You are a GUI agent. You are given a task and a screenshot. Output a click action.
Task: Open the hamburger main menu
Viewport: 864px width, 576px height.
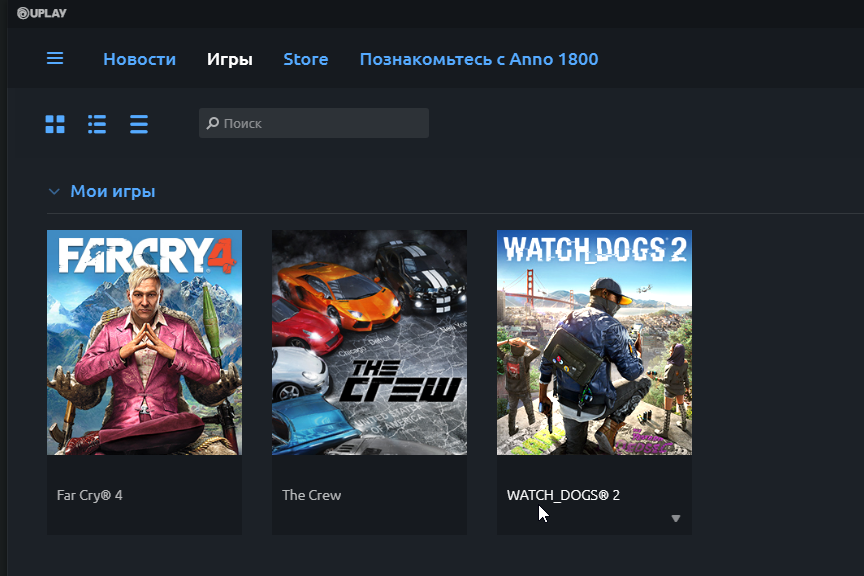pos(55,58)
